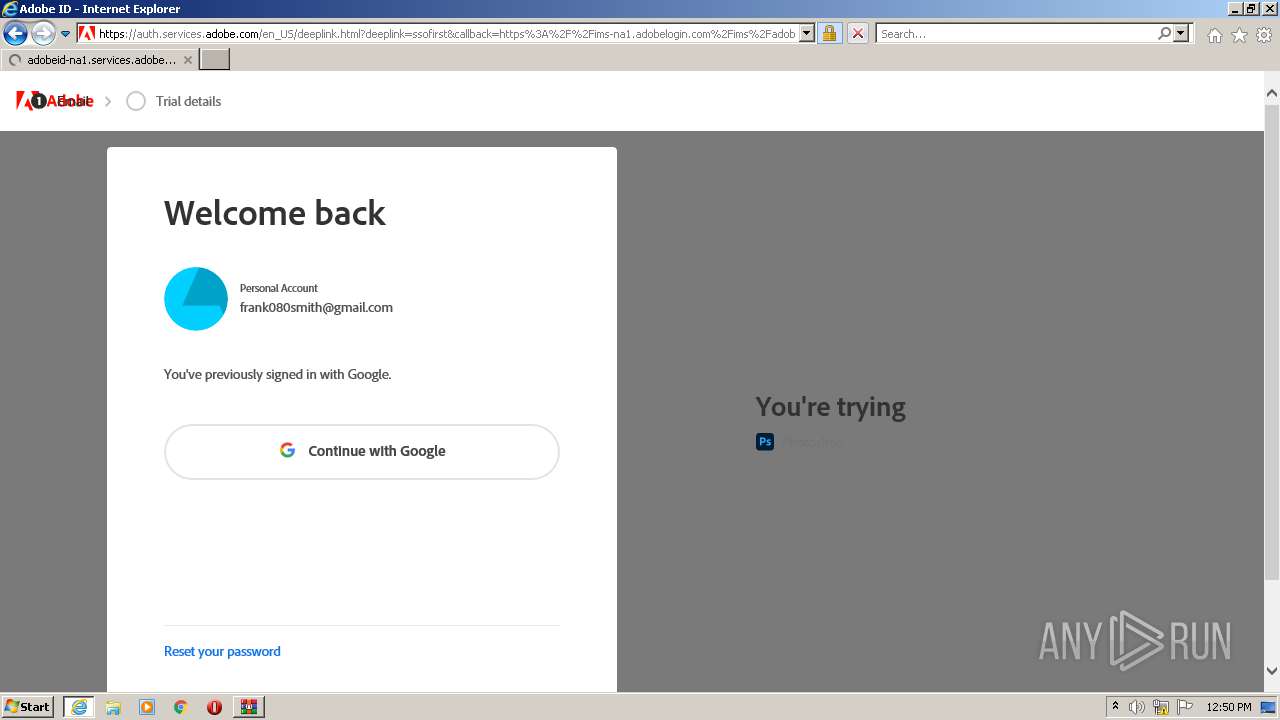Minimize the Internet Explorer window
This screenshot has width=1280, height=720.
(1235, 8)
